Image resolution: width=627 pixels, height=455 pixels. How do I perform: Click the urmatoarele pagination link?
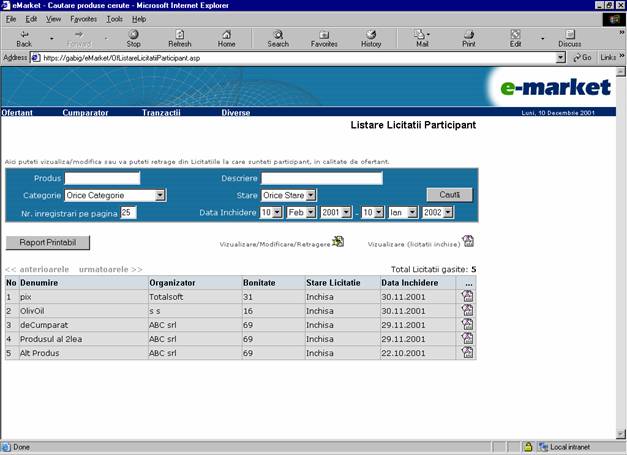tap(110, 269)
